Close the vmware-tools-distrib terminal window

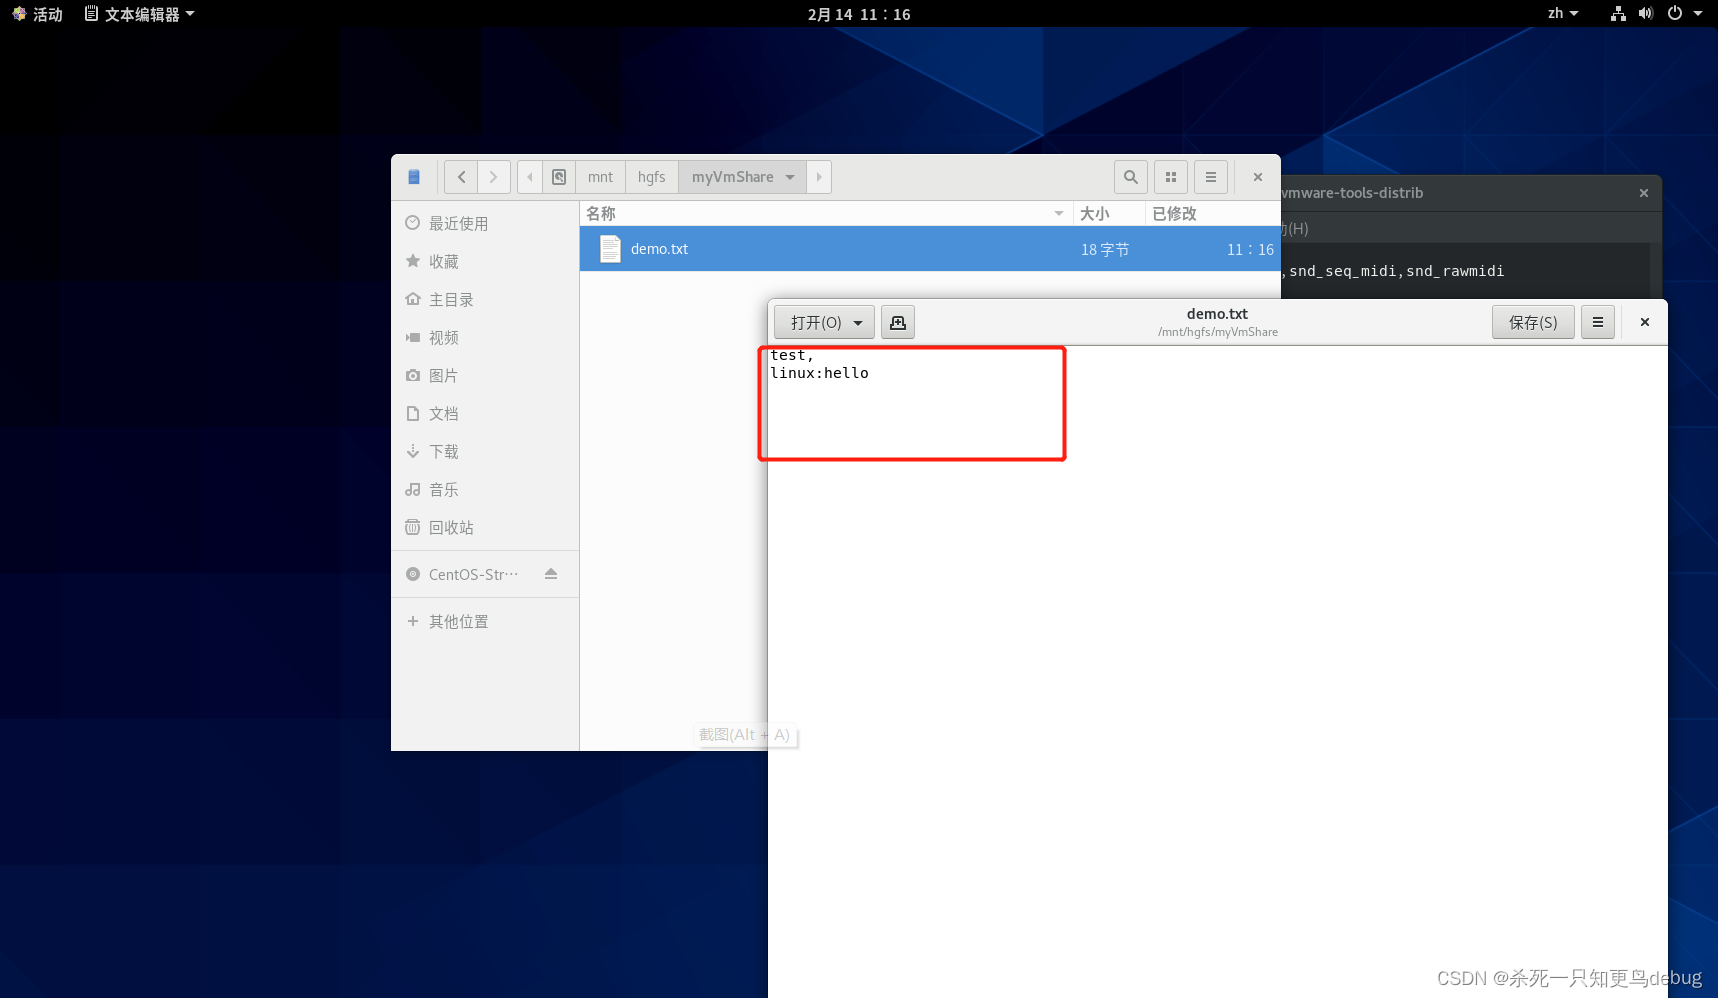click(x=1644, y=193)
